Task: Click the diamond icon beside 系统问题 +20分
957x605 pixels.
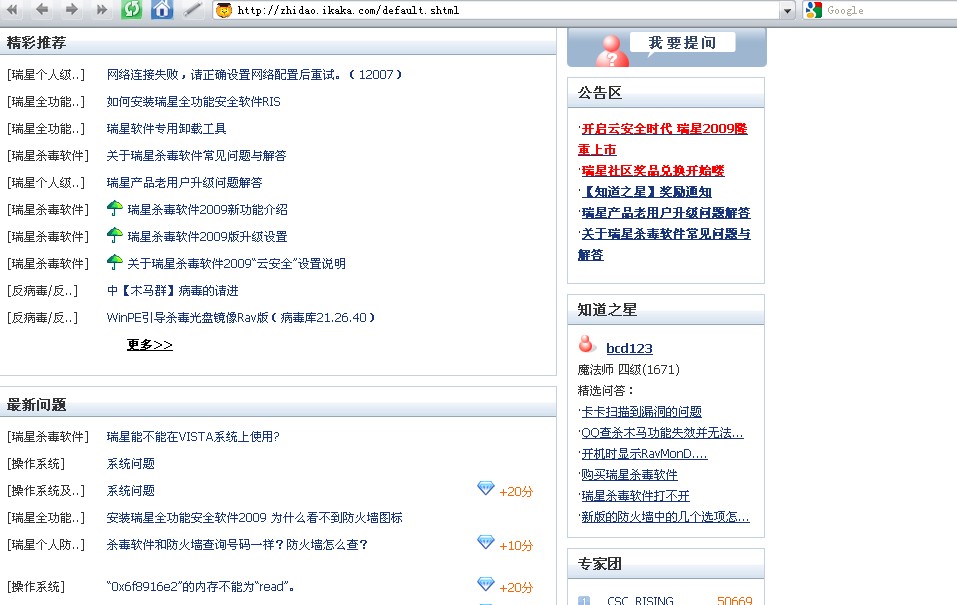Action: (x=486, y=488)
